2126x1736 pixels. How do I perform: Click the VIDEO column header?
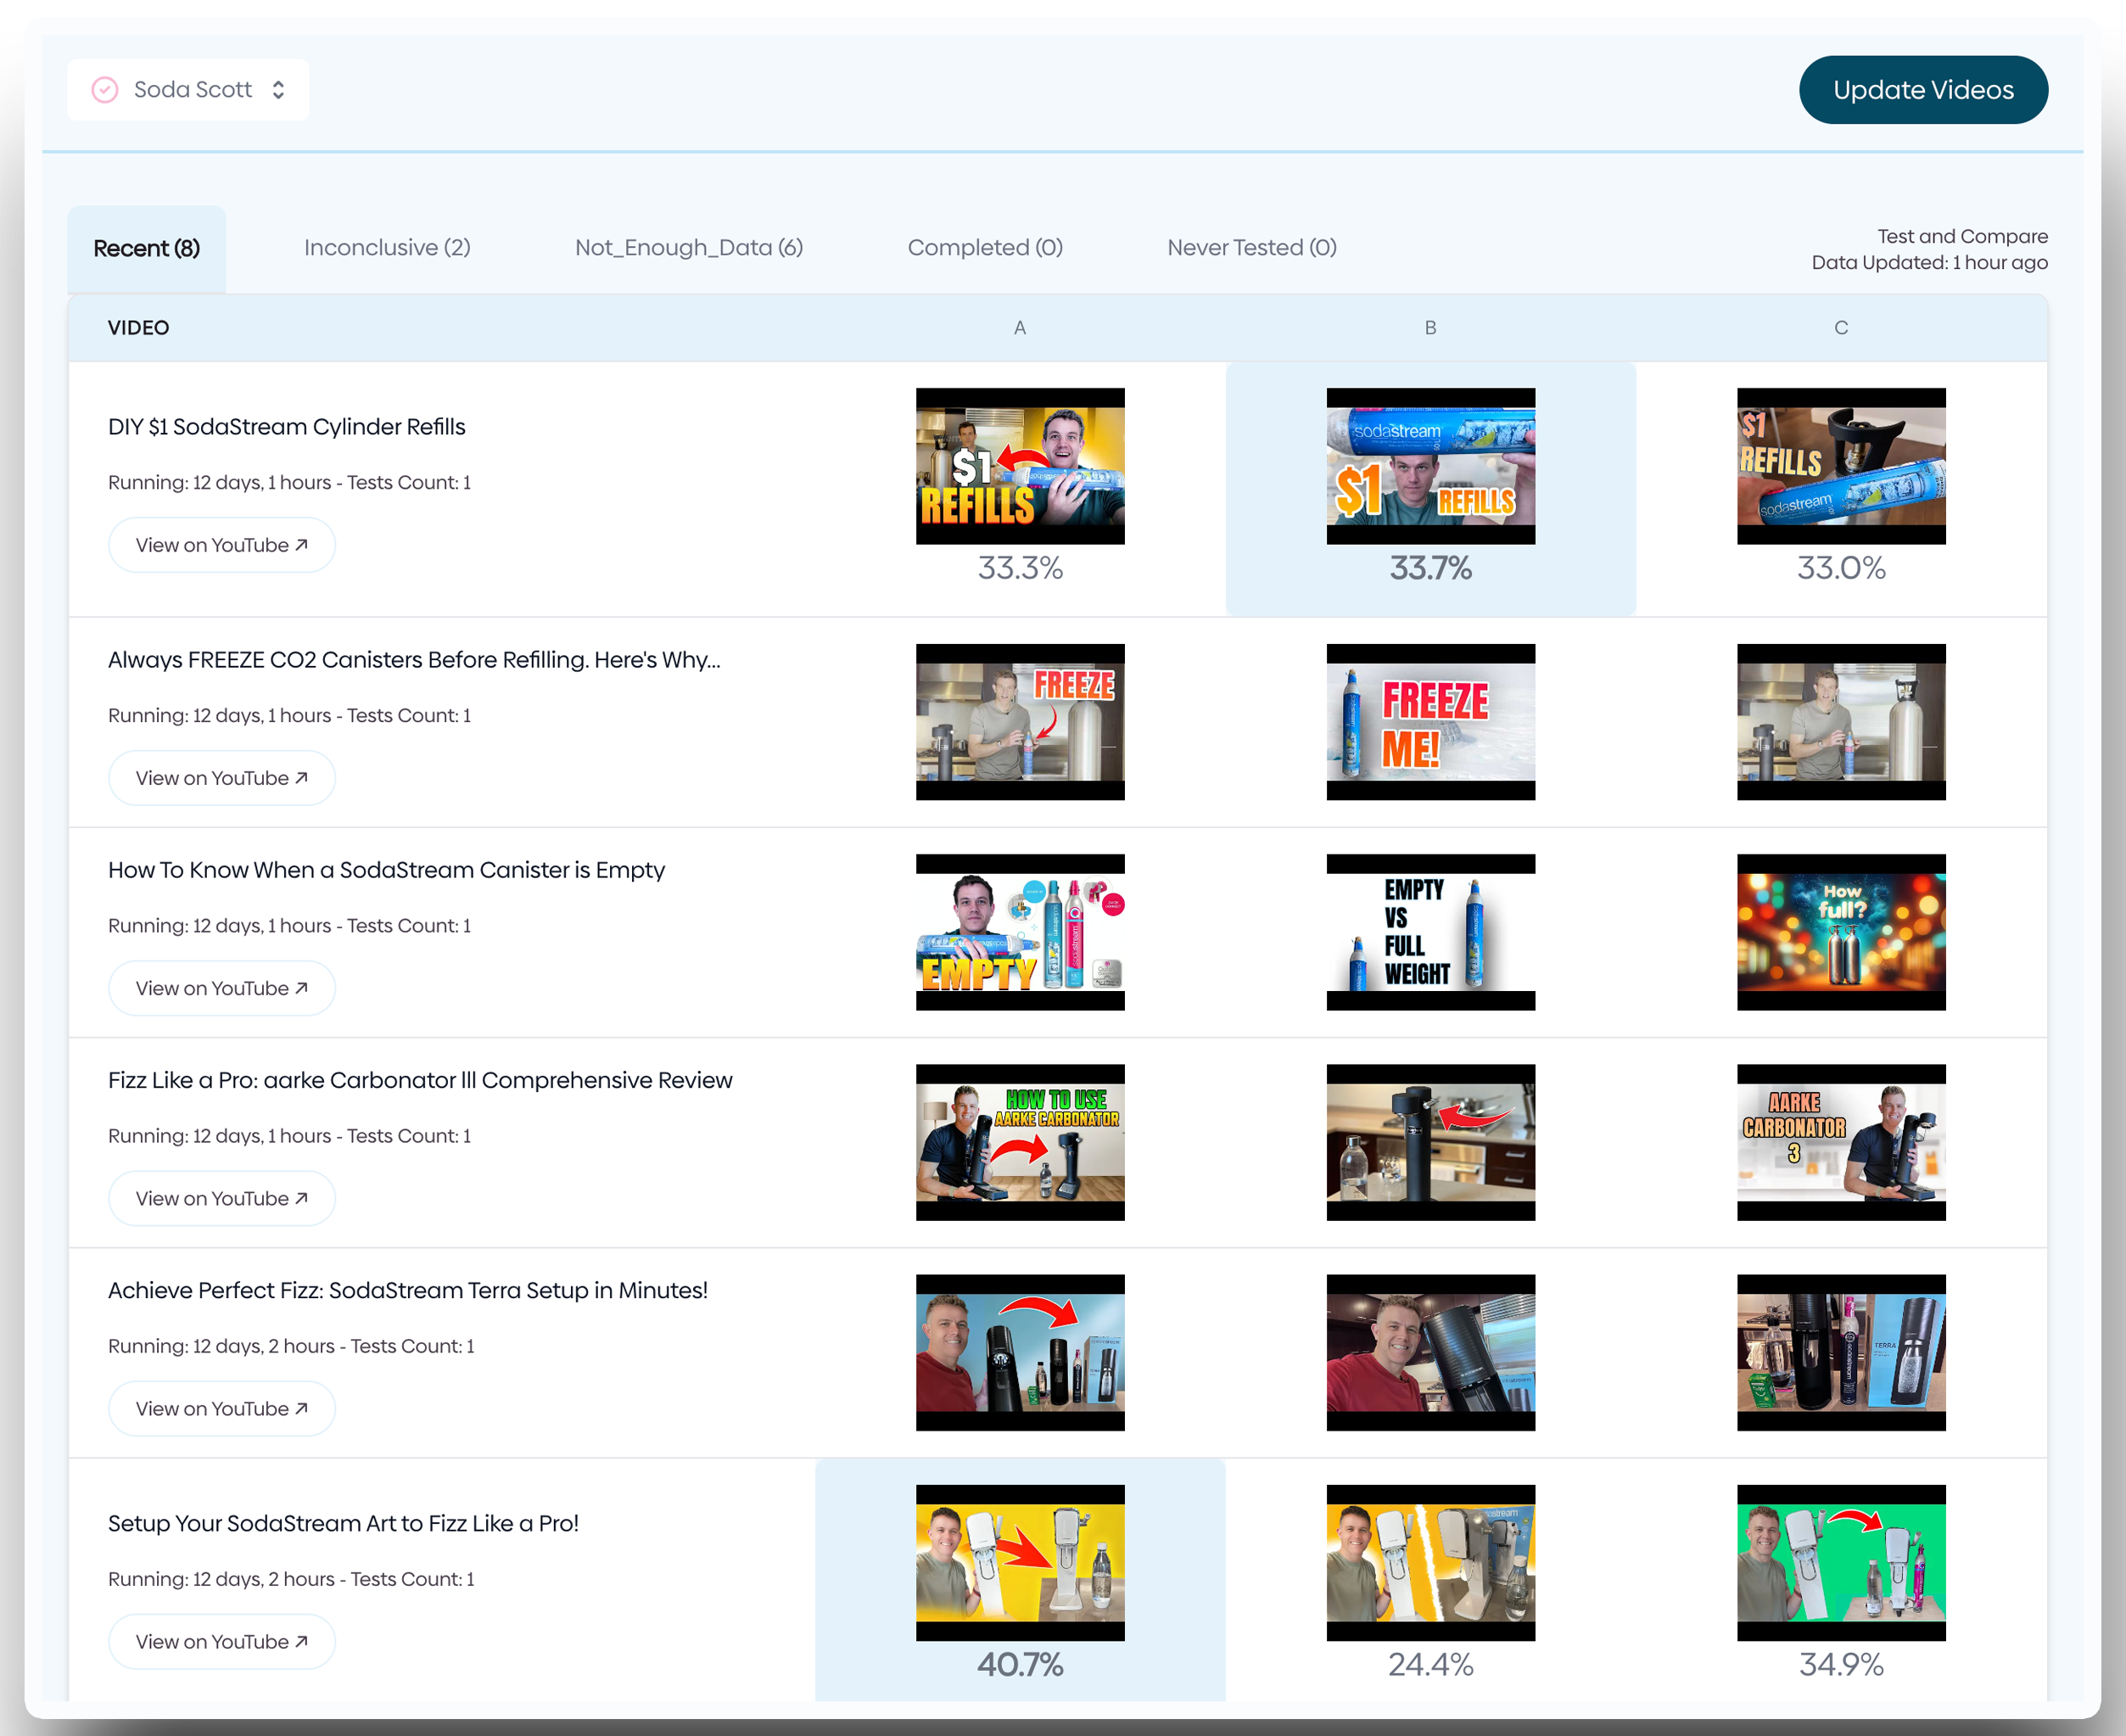coord(138,328)
